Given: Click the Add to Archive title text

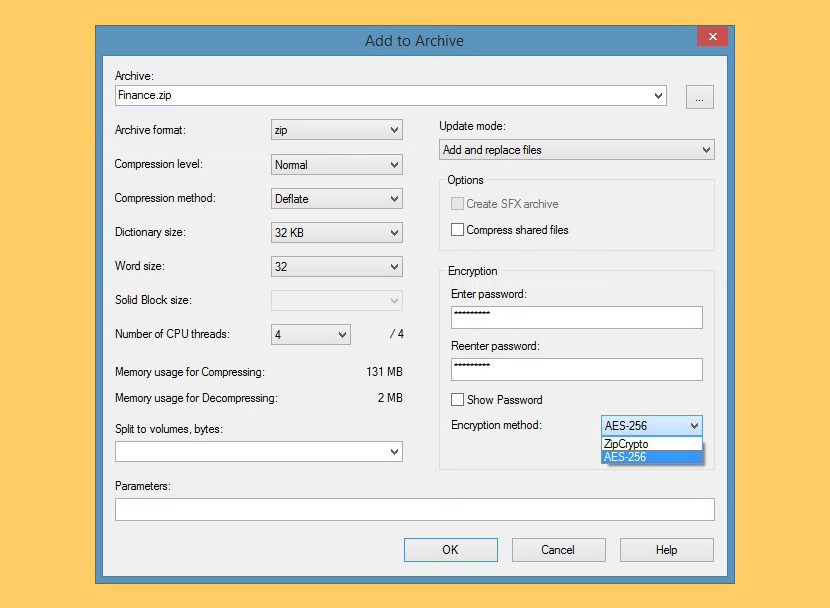Looking at the screenshot, I should [x=414, y=41].
